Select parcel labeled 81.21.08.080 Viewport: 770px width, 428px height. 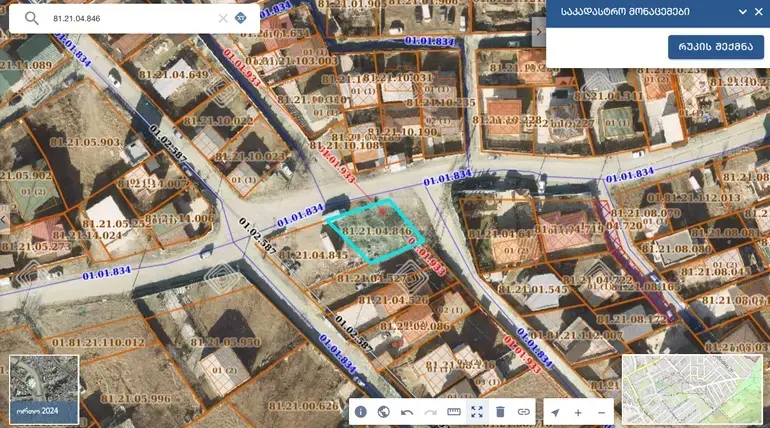point(677,249)
